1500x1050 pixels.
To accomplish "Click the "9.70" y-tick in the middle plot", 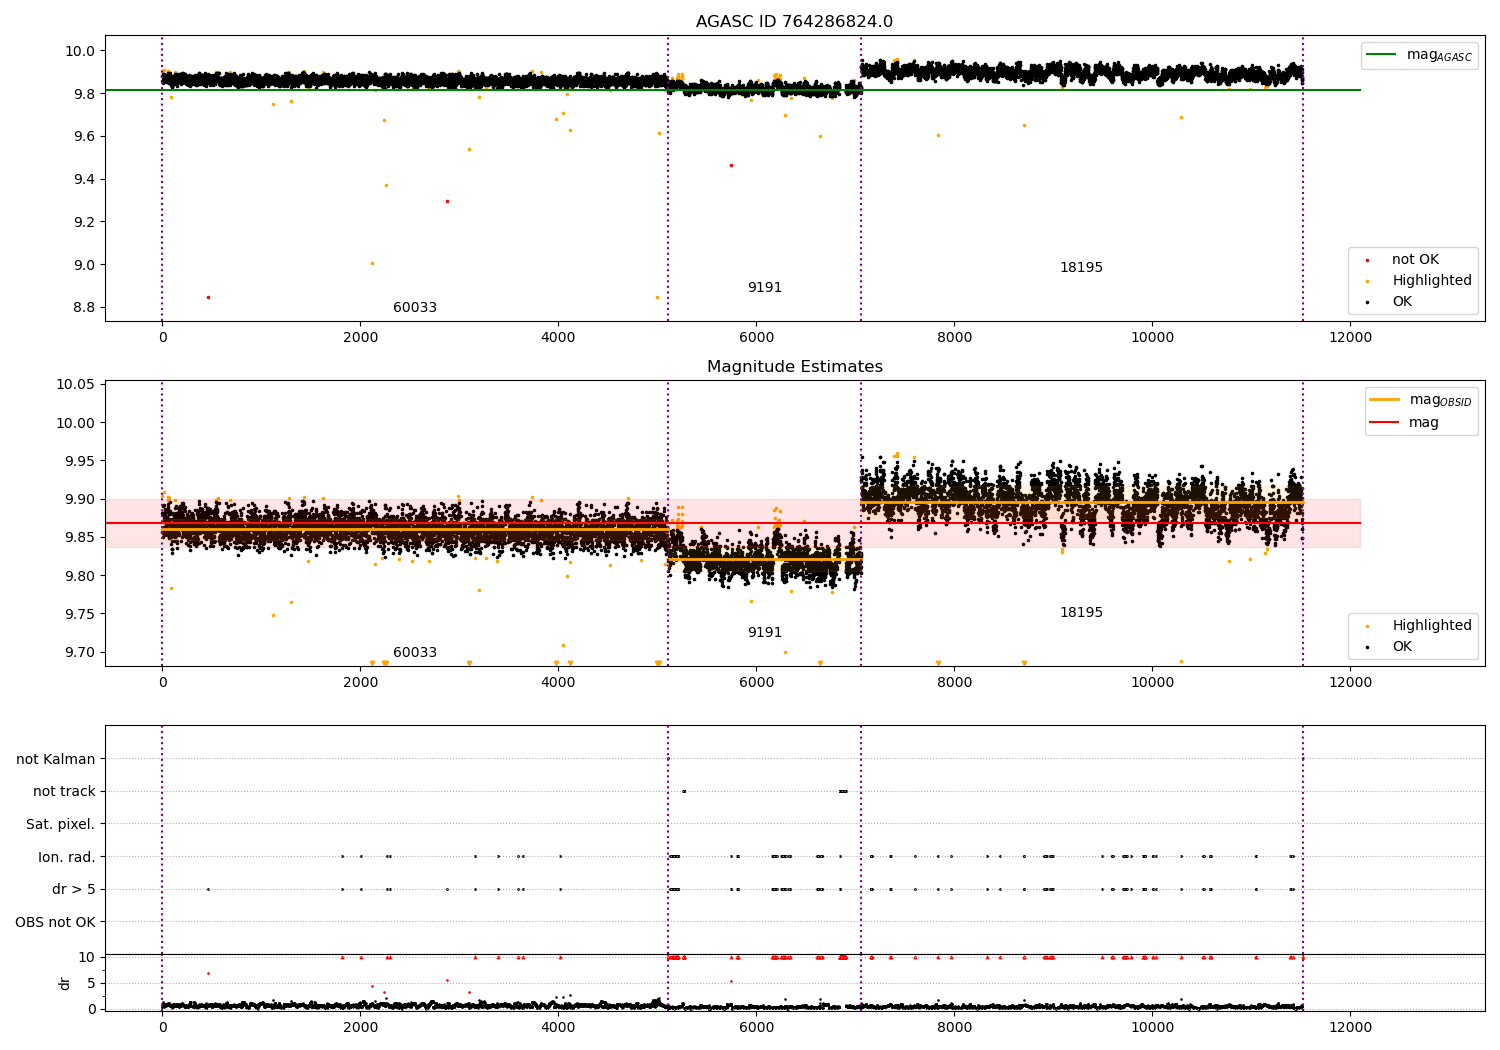I will click(79, 652).
